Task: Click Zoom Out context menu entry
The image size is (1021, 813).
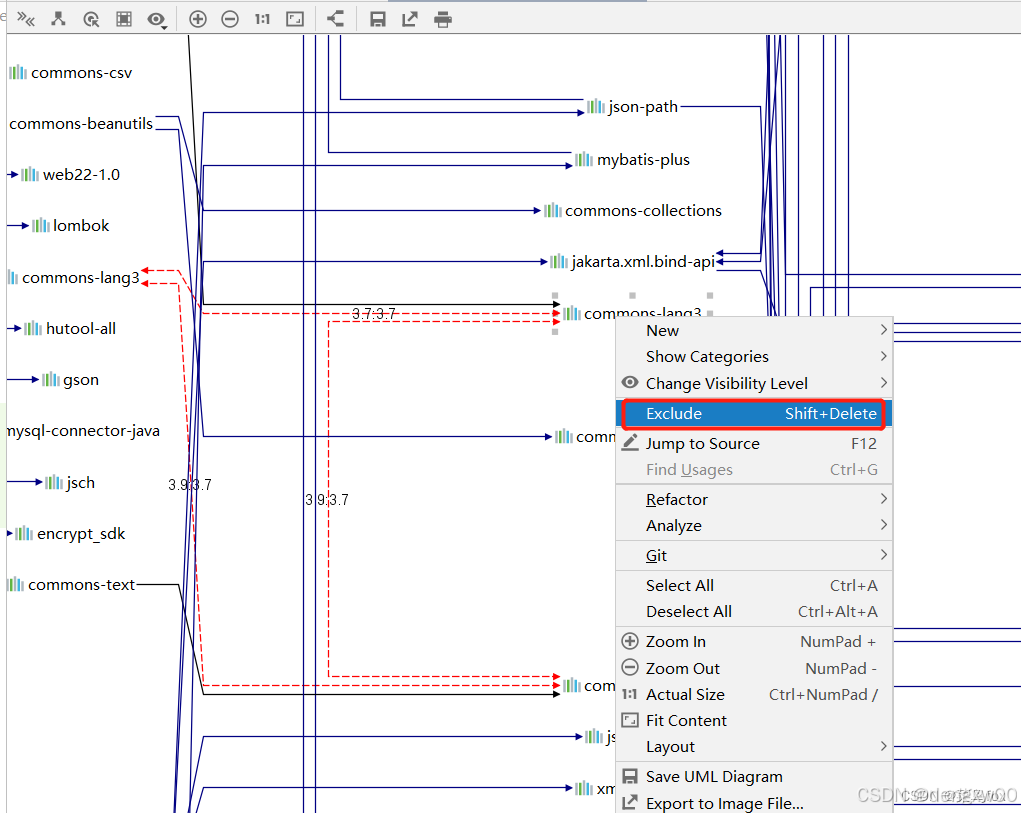Action: tap(754, 668)
